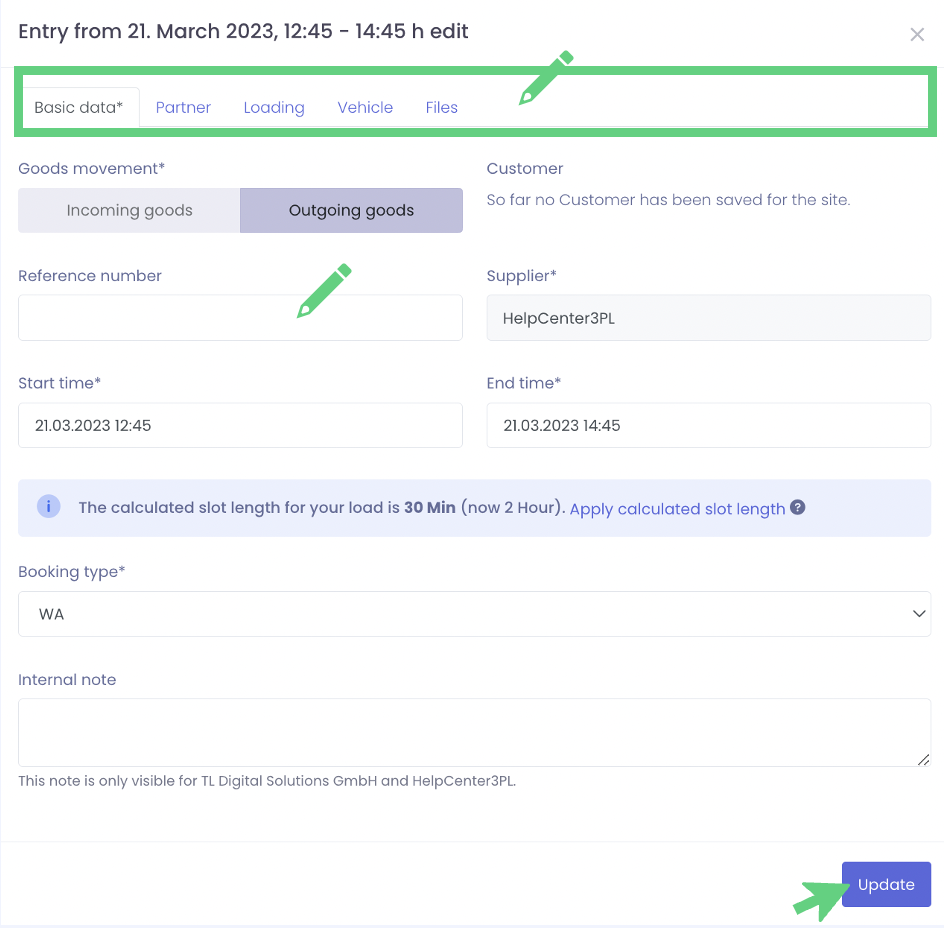
Task: Select Incoming goods movement
Action: click(129, 210)
